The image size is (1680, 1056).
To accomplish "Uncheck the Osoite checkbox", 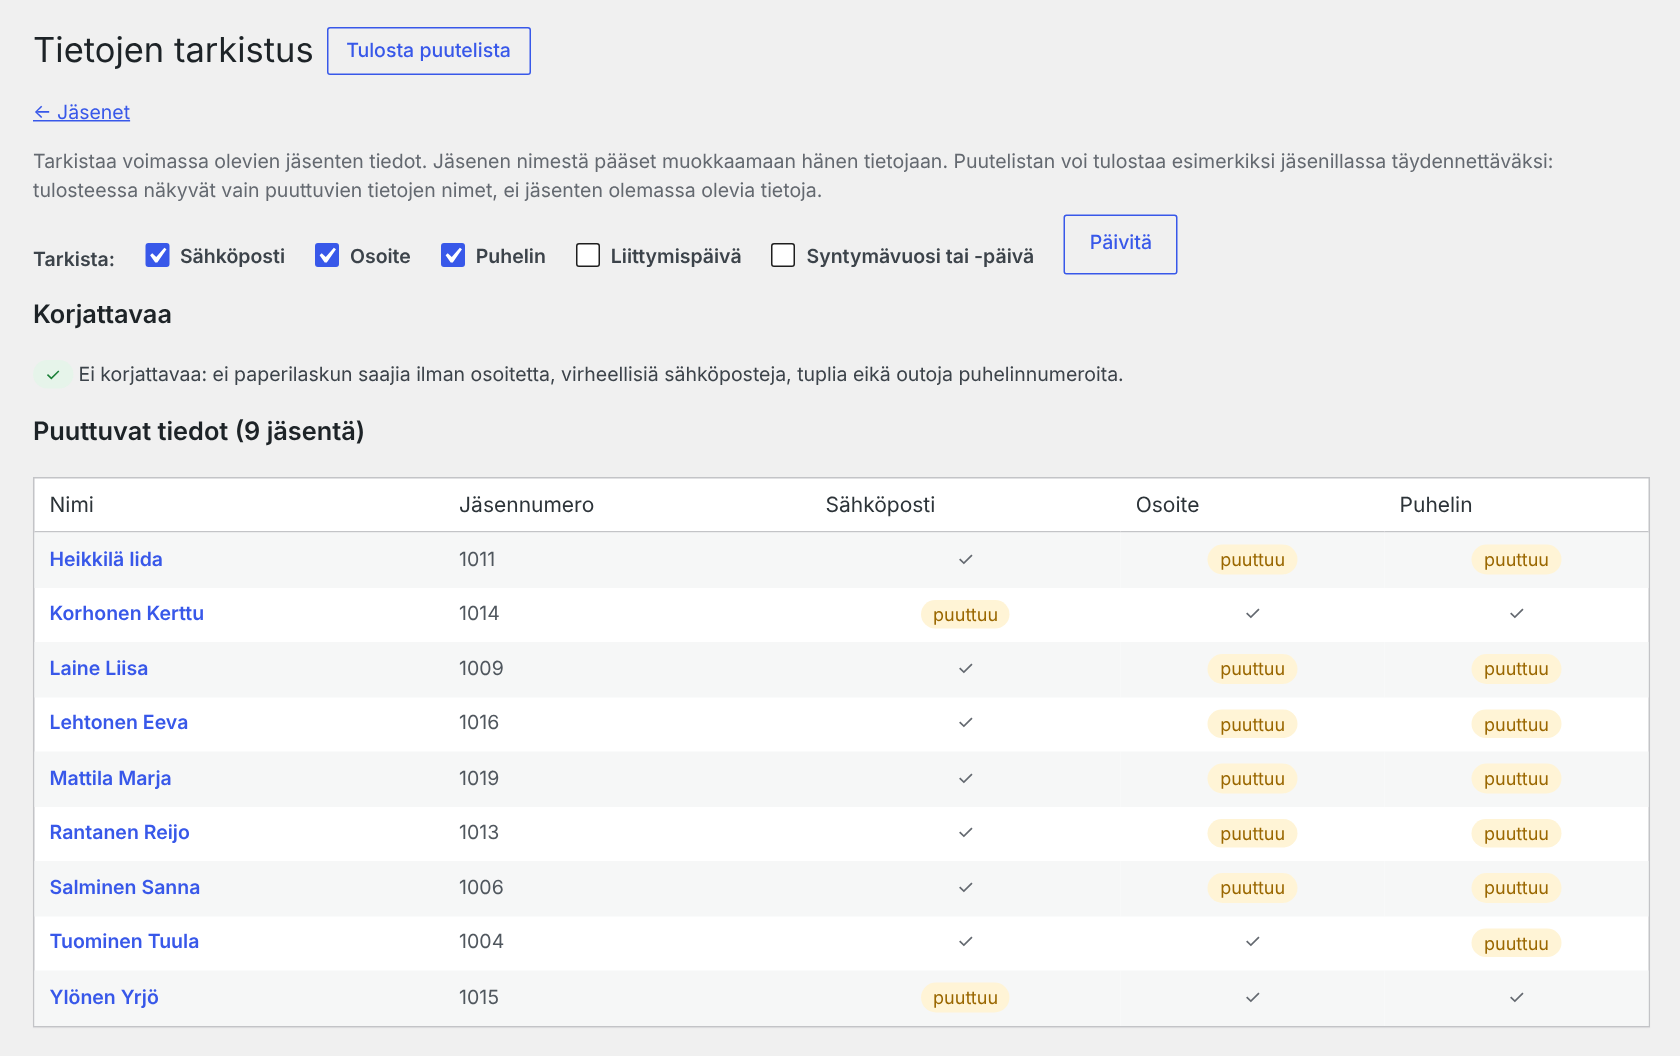I will click(327, 256).
